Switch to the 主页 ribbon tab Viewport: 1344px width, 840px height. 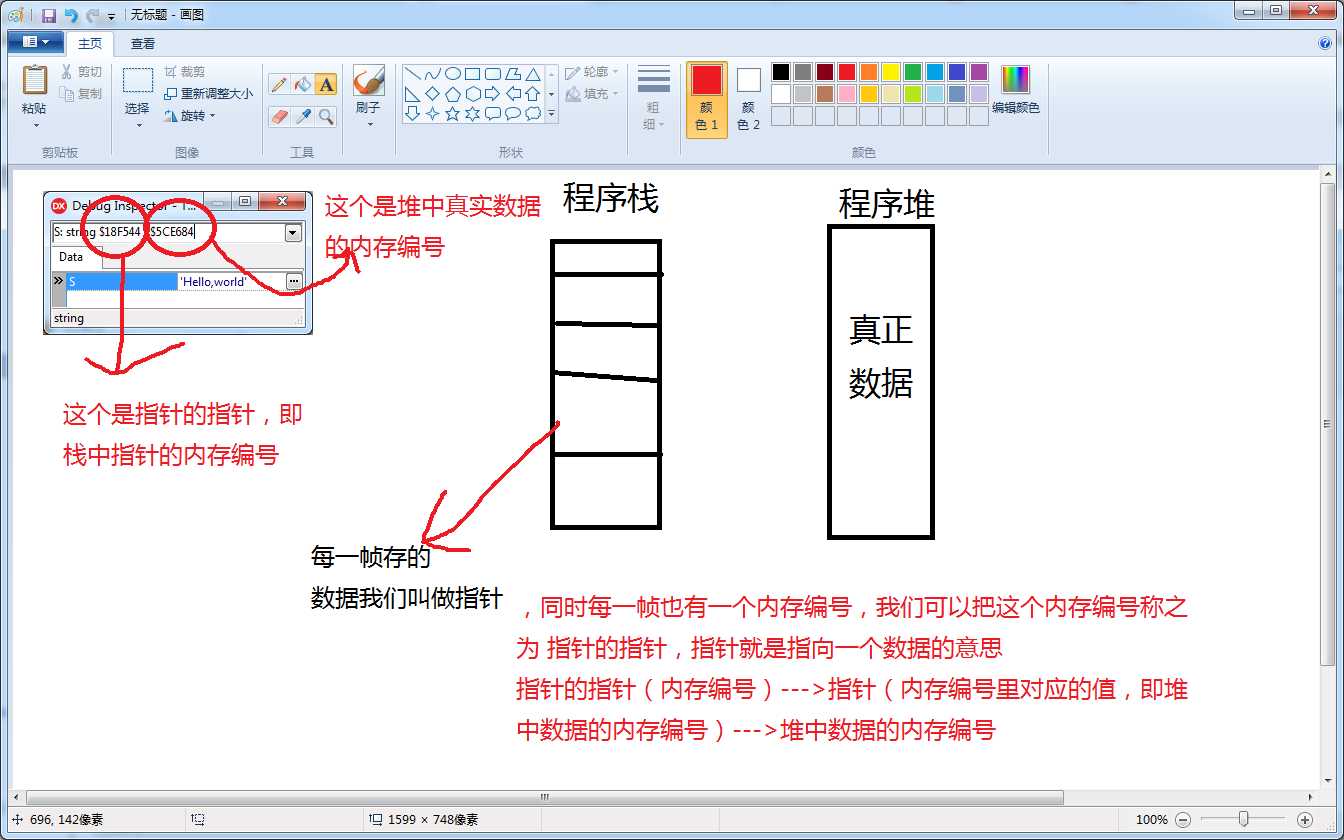90,43
